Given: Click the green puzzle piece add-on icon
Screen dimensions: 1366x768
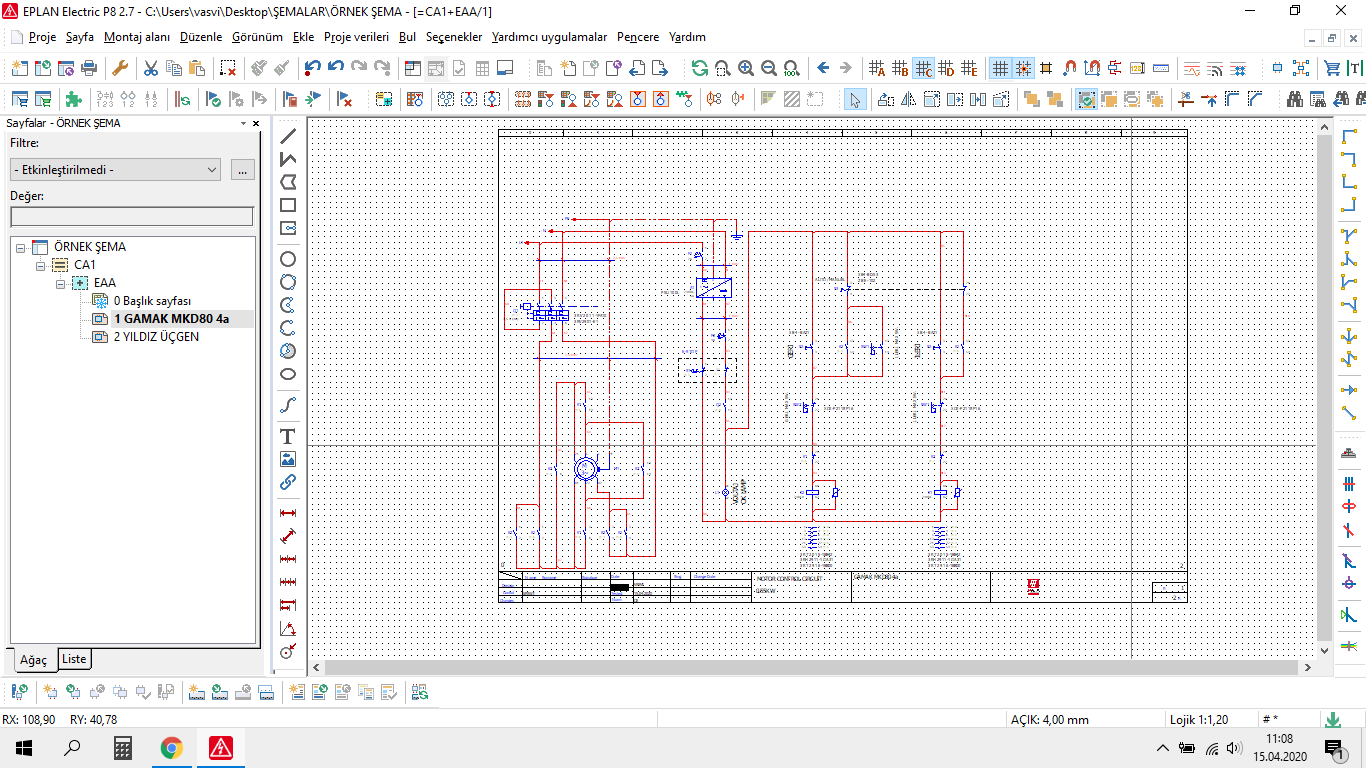Looking at the screenshot, I should 73,99.
